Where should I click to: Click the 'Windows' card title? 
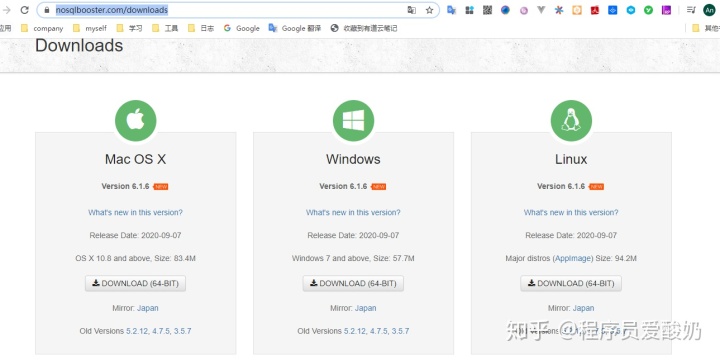(353, 159)
